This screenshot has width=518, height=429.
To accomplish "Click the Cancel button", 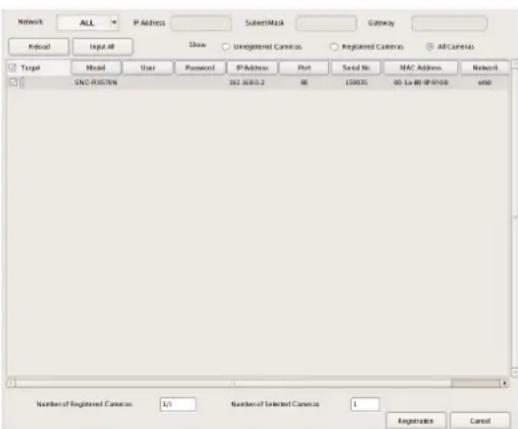I will 480,421.
